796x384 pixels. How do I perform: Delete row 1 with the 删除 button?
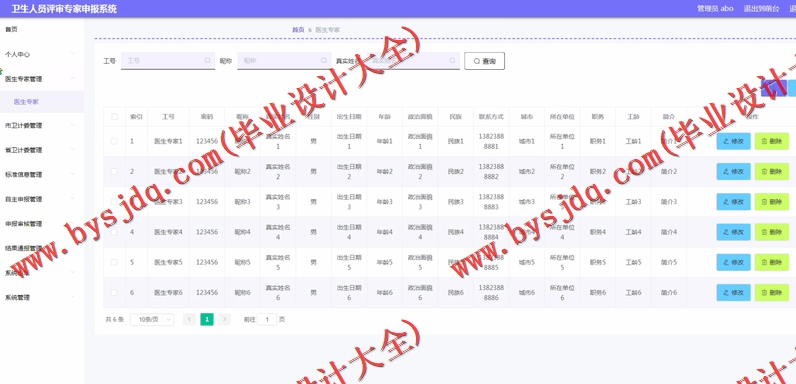click(772, 141)
